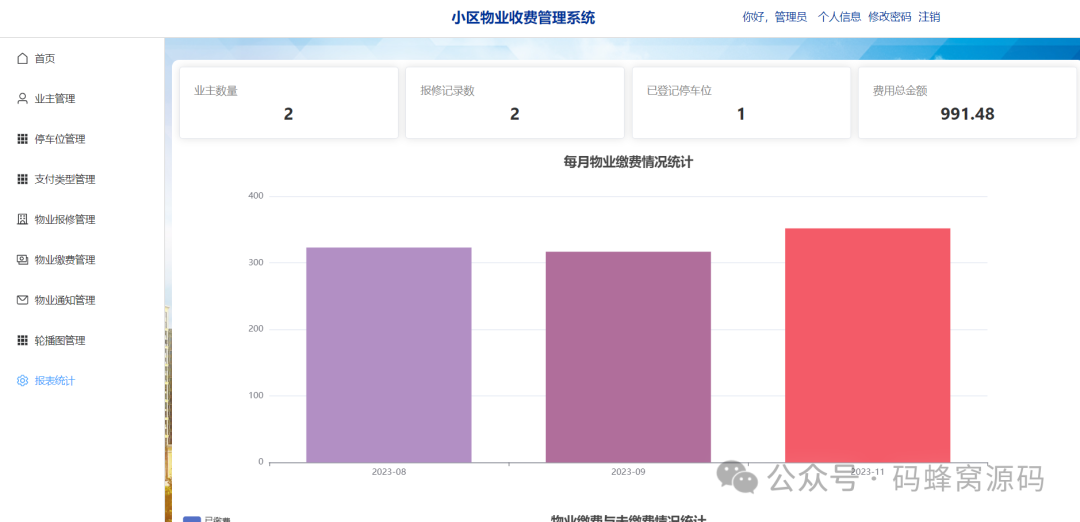Click the 报修记录数 card
1080x522 pixels.
click(x=515, y=103)
